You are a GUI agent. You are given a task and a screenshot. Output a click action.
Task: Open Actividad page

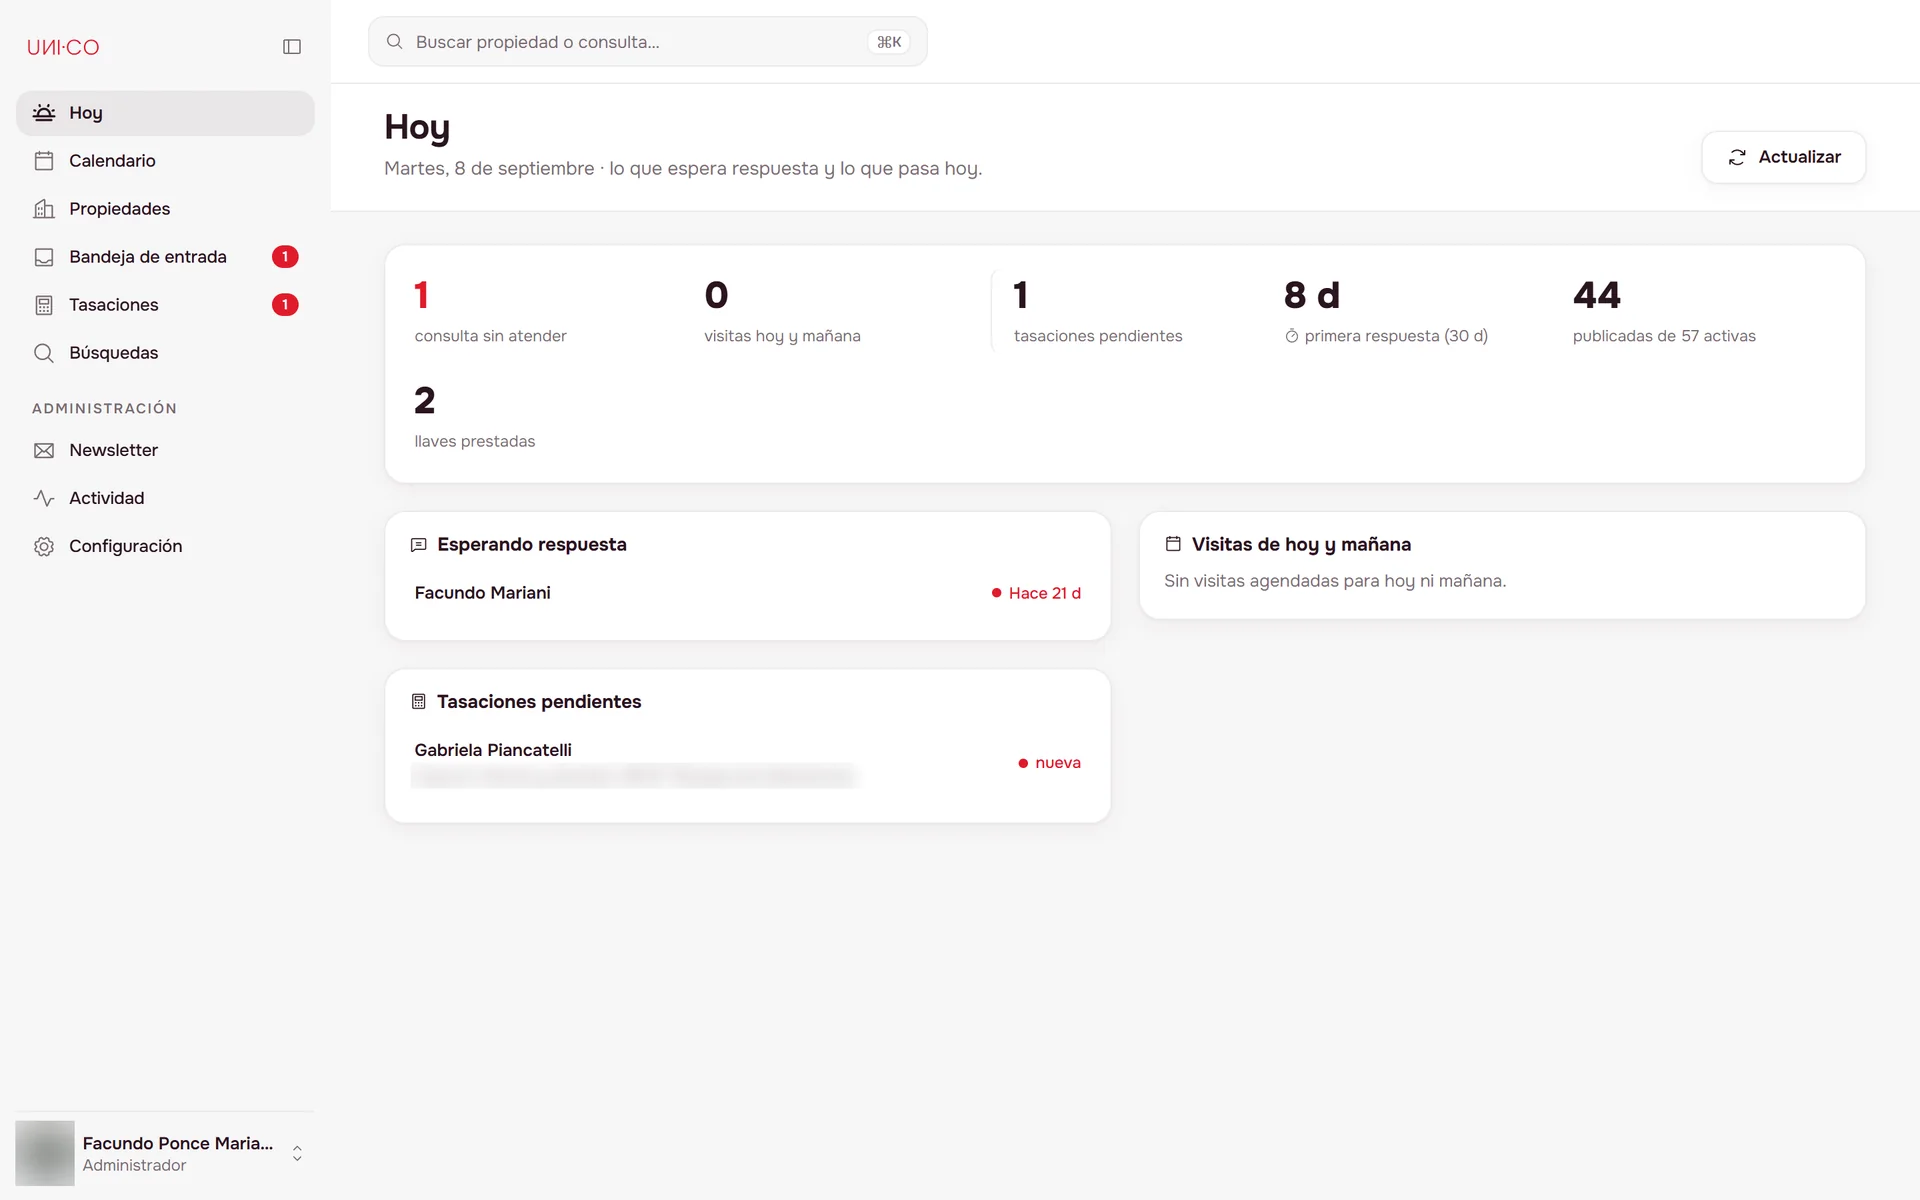click(165, 498)
